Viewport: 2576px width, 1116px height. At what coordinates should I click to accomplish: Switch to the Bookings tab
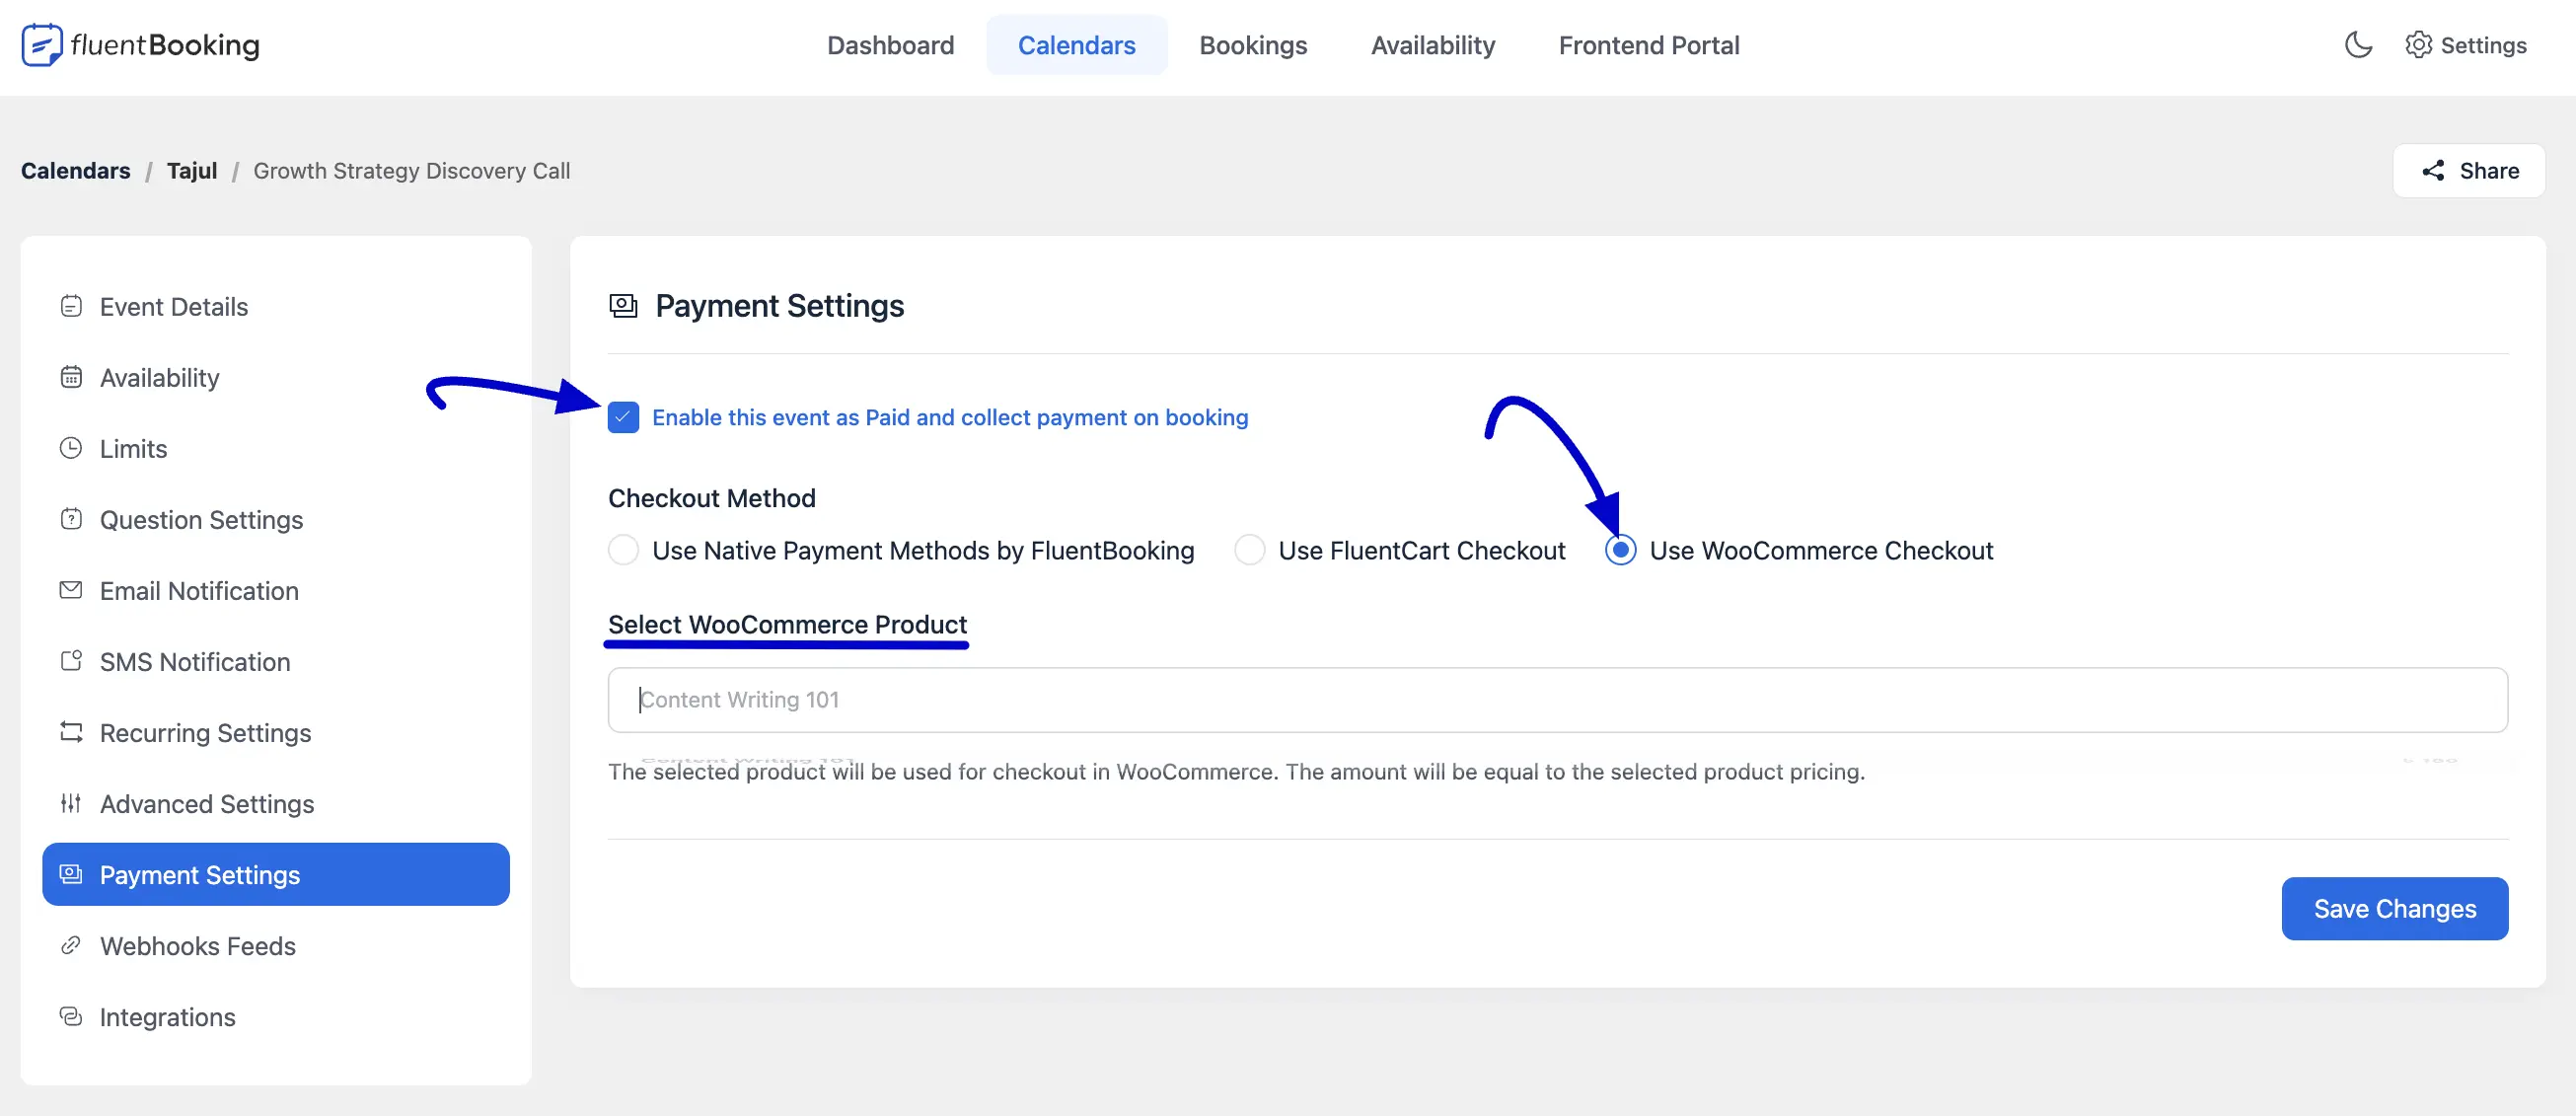tap(1253, 45)
